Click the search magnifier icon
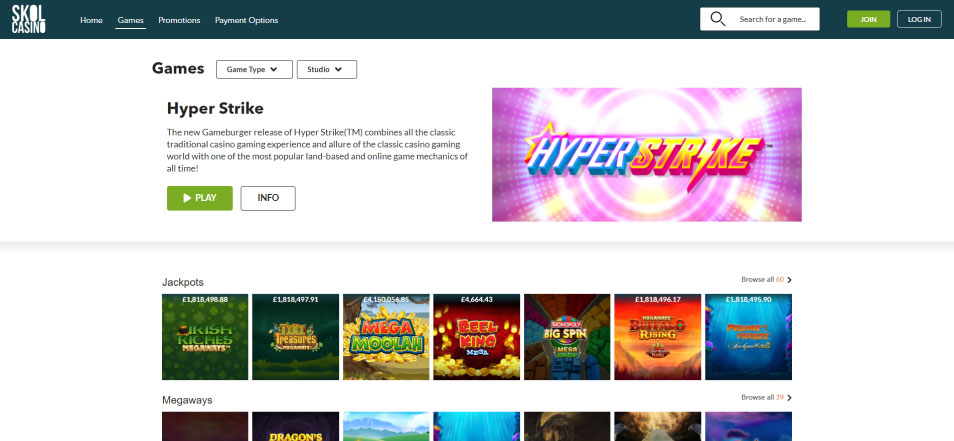Image resolution: width=954 pixels, height=441 pixels. point(718,19)
